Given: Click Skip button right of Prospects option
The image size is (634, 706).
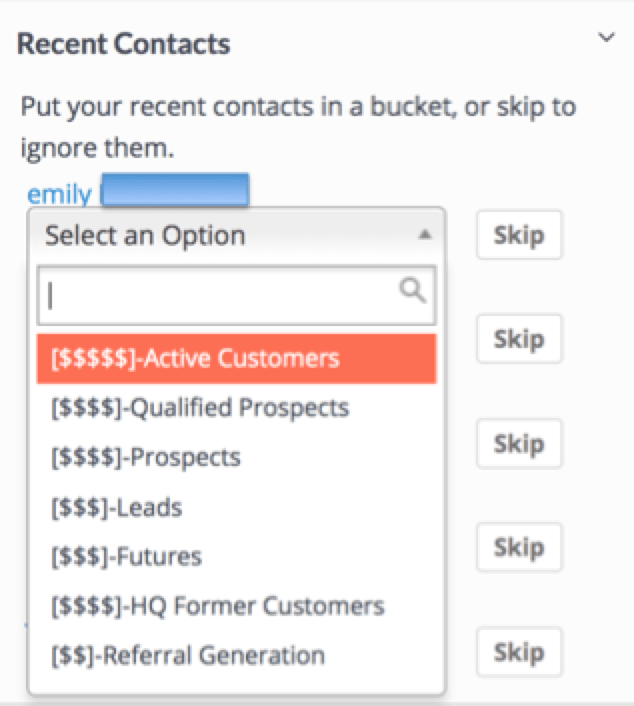Looking at the screenshot, I should point(519,444).
